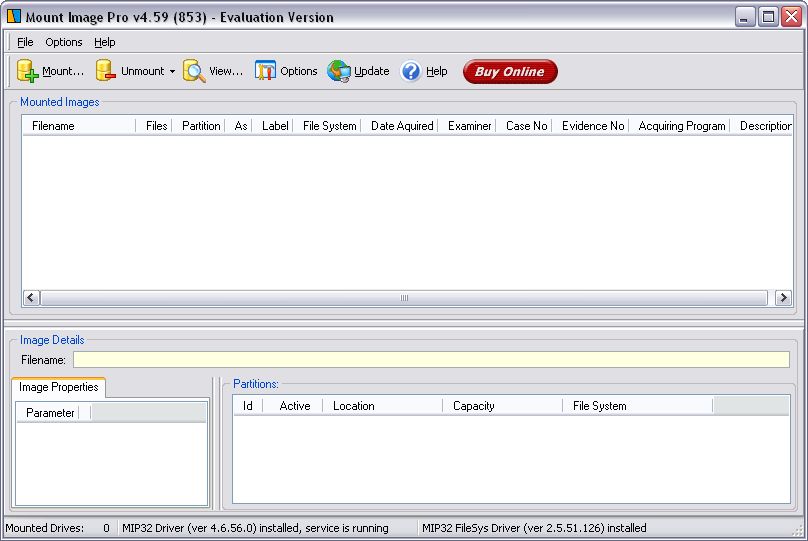
Task: Click the Label column header
Action: (x=273, y=126)
